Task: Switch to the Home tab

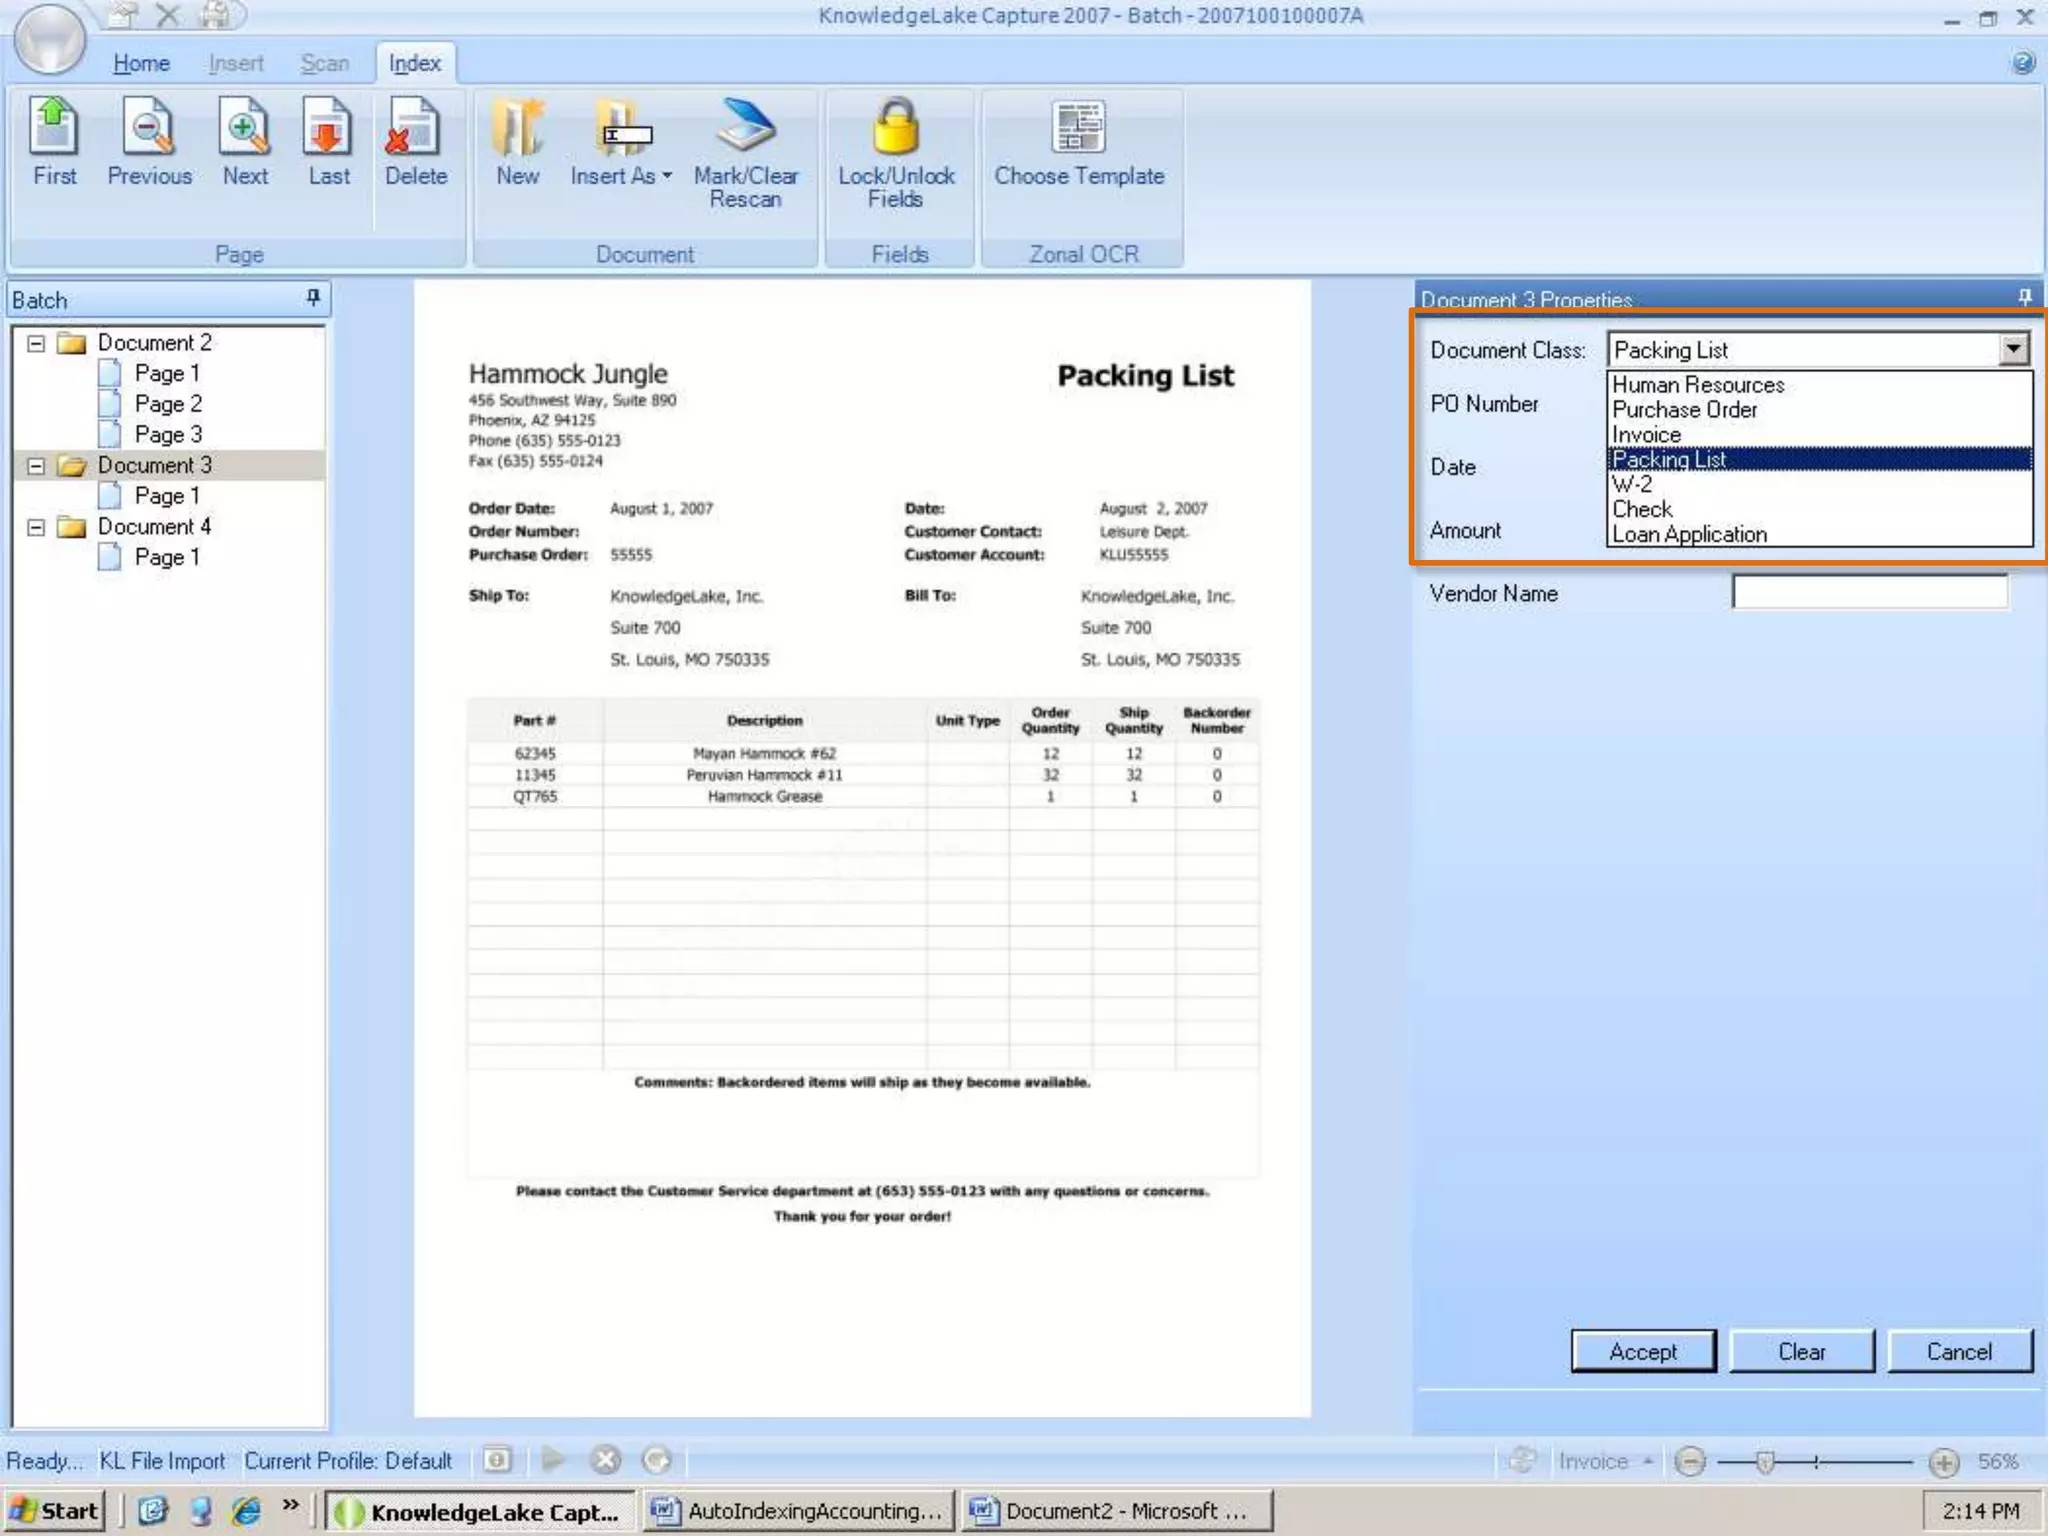Action: coord(141,63)
